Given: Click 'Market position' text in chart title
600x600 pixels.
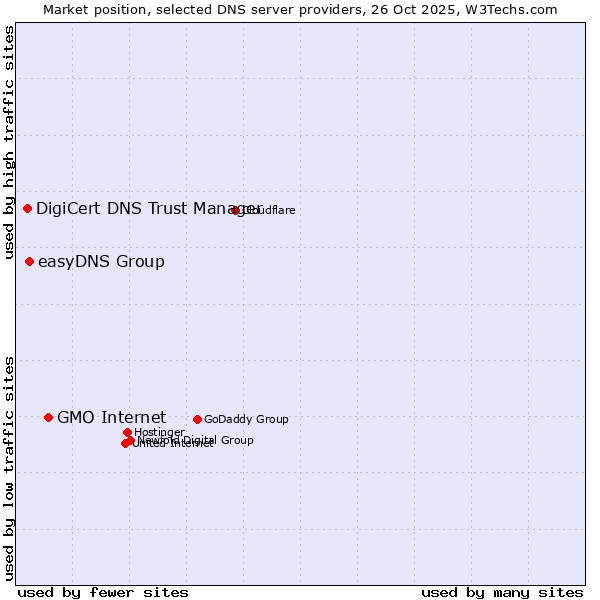Looking at the screenshot, I should [90, 9].
